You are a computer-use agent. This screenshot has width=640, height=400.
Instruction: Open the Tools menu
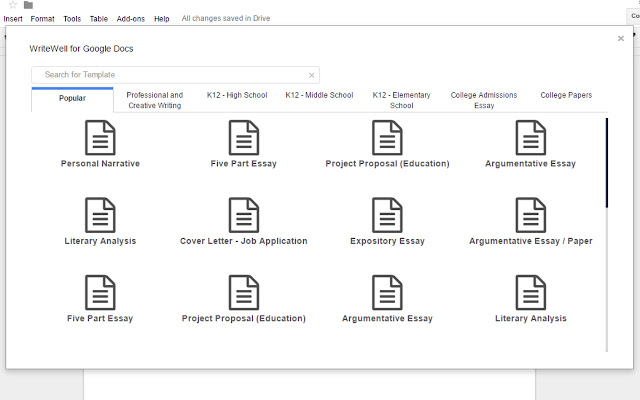(72, 19)
